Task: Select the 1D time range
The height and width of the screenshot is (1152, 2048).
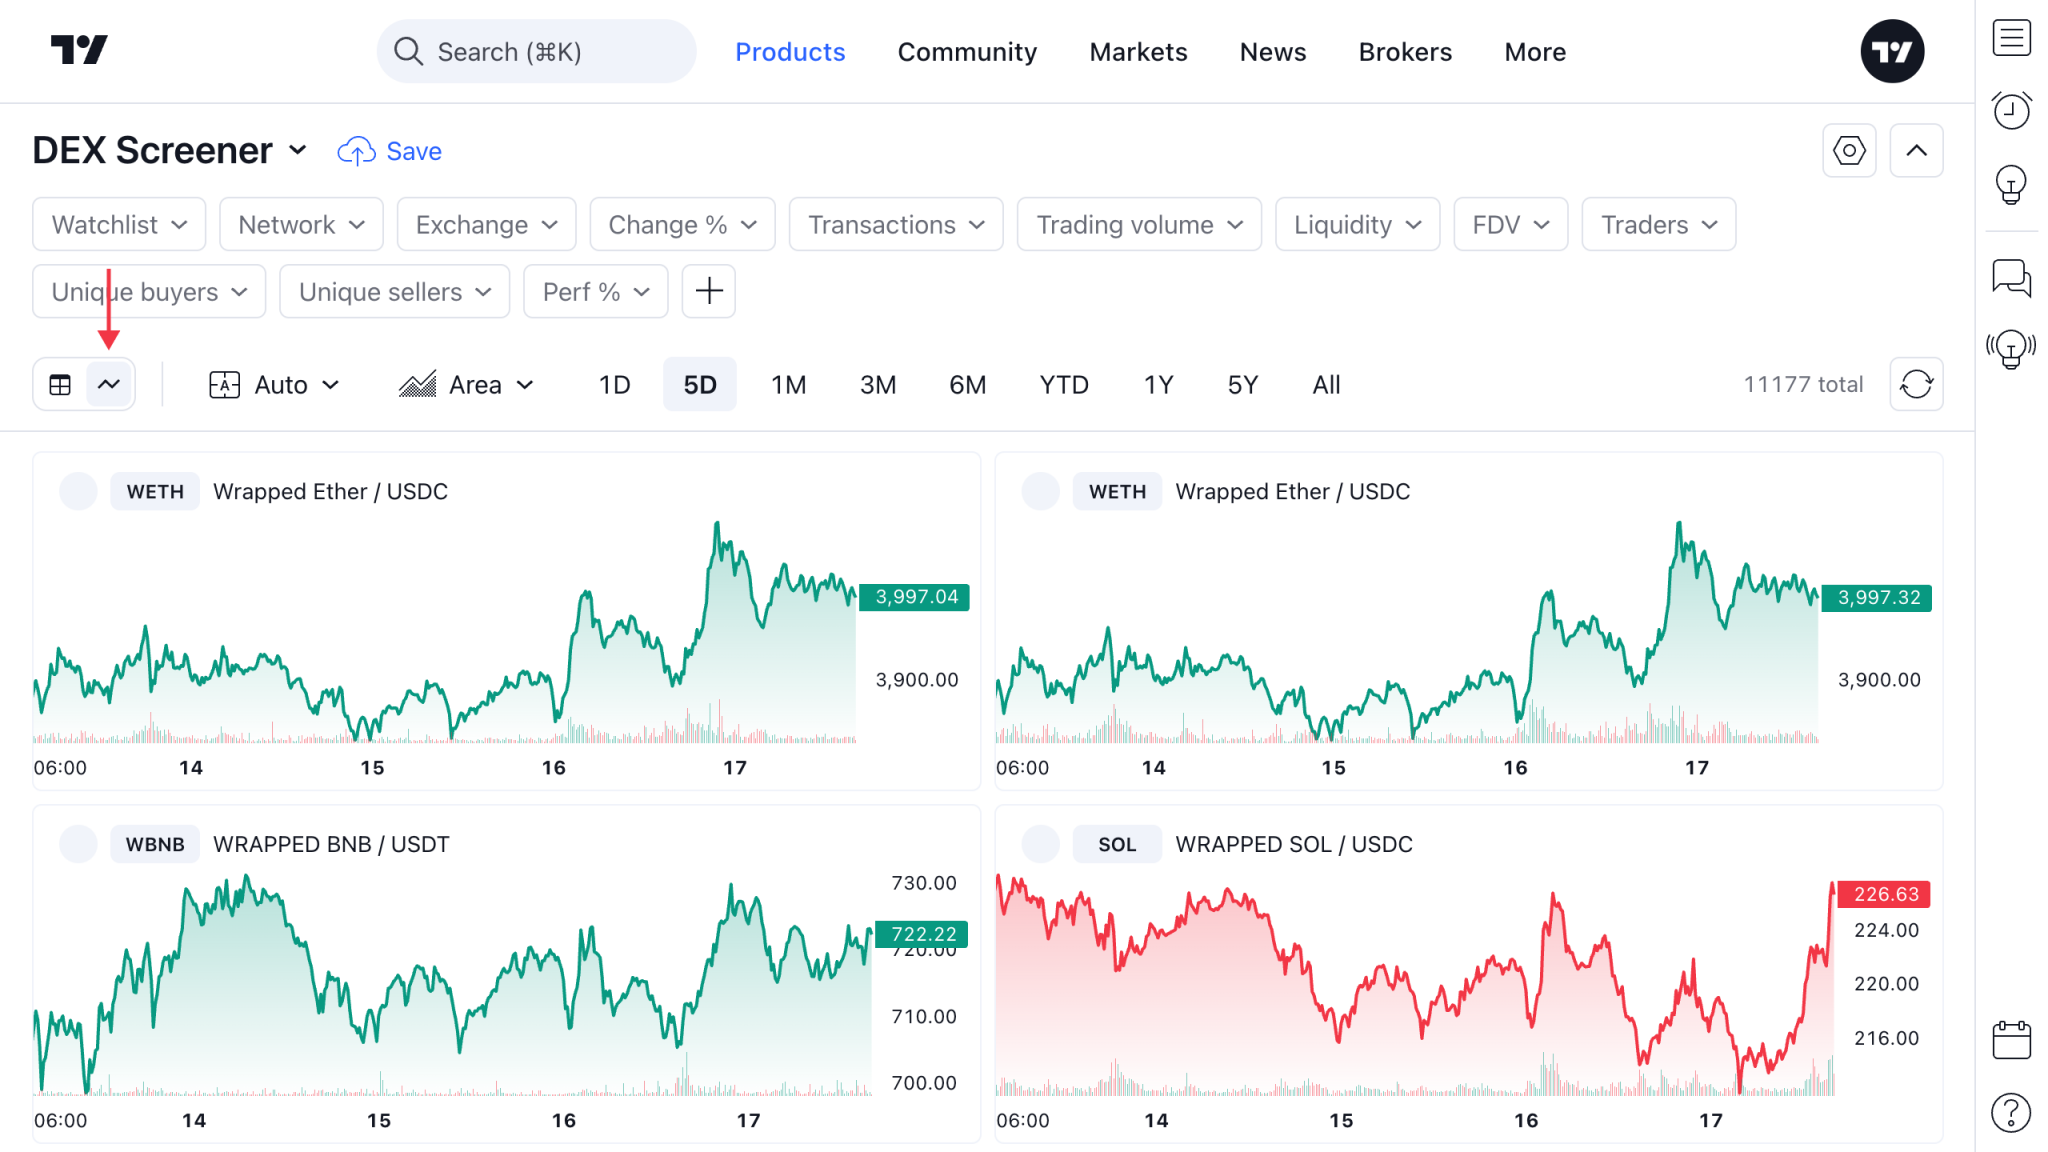Action: 614,384
